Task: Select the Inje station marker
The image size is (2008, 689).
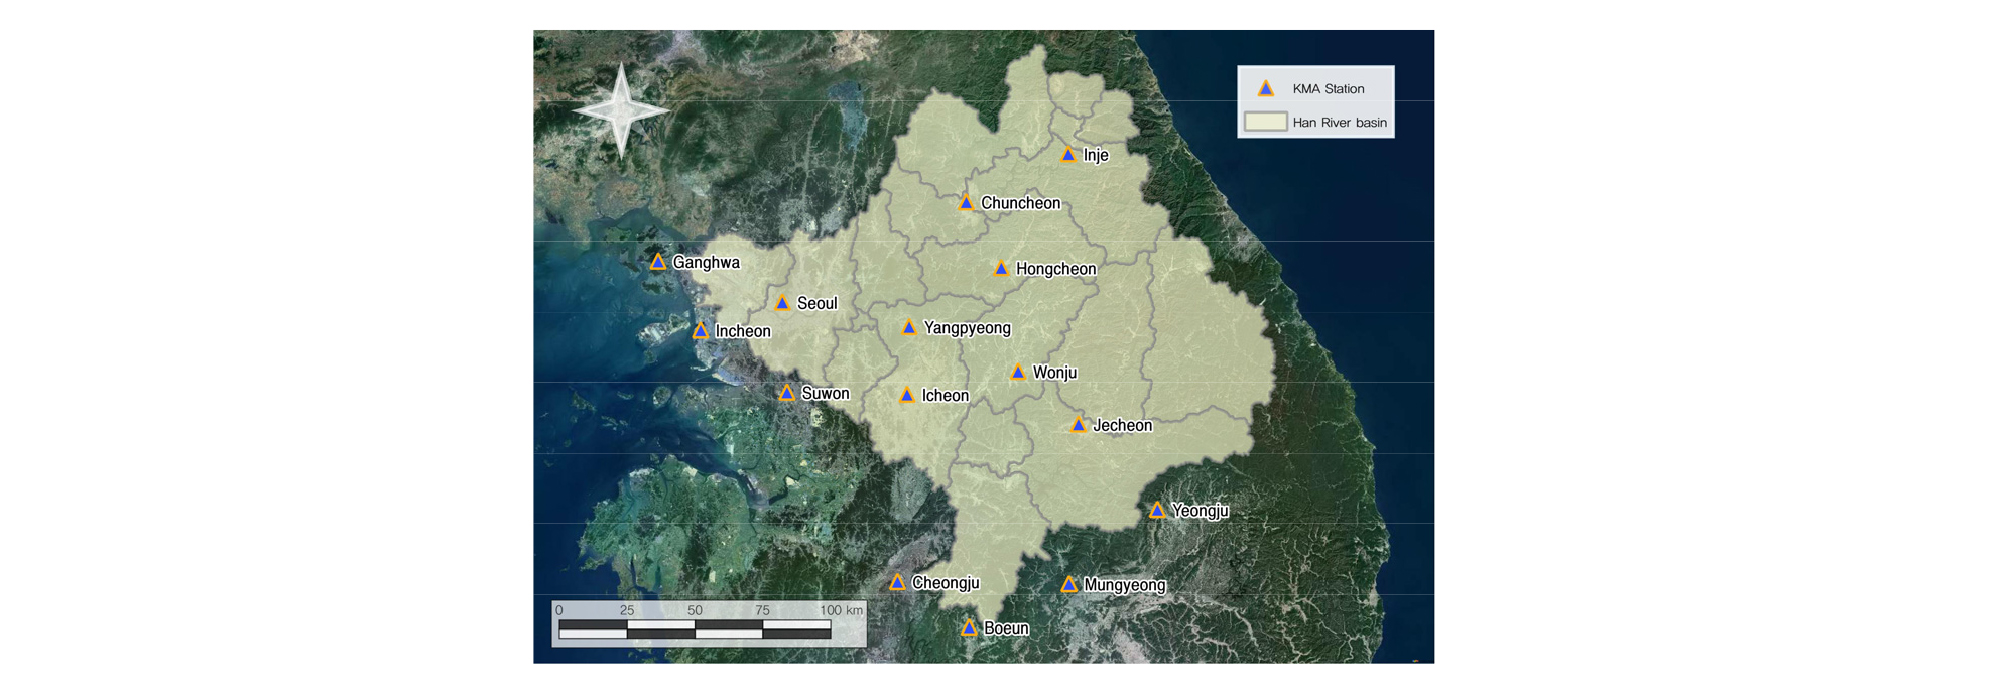Action: point(1068,155)
